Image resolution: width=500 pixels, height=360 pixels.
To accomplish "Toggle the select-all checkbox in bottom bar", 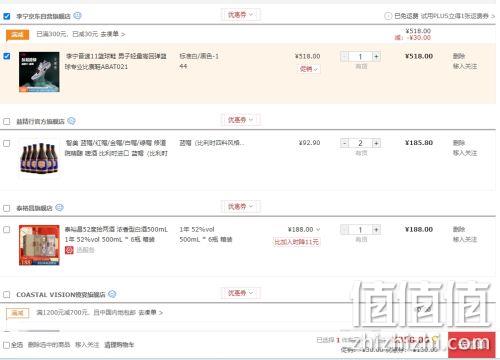I will tap(6, 345).
